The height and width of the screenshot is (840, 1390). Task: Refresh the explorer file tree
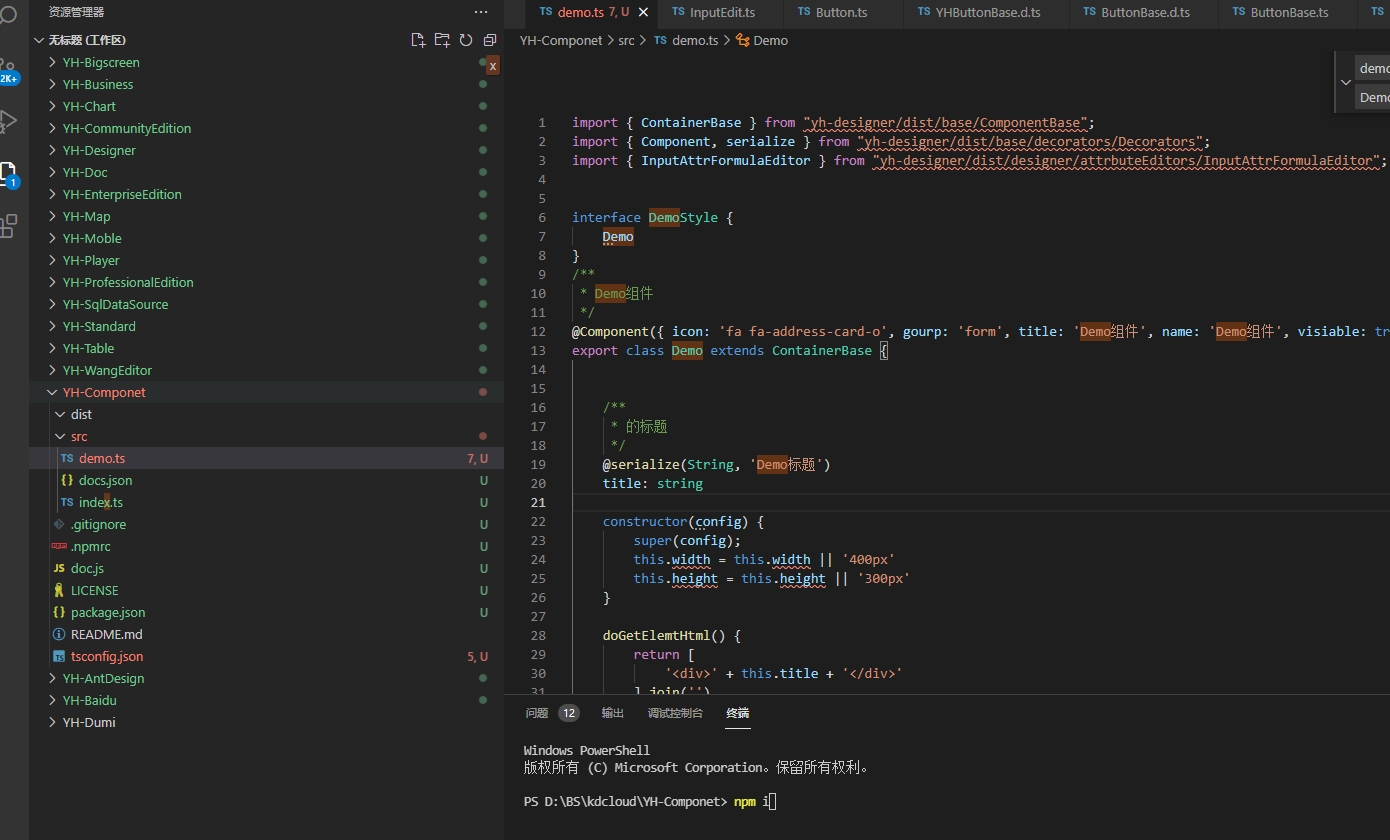(x=466, y=40)
